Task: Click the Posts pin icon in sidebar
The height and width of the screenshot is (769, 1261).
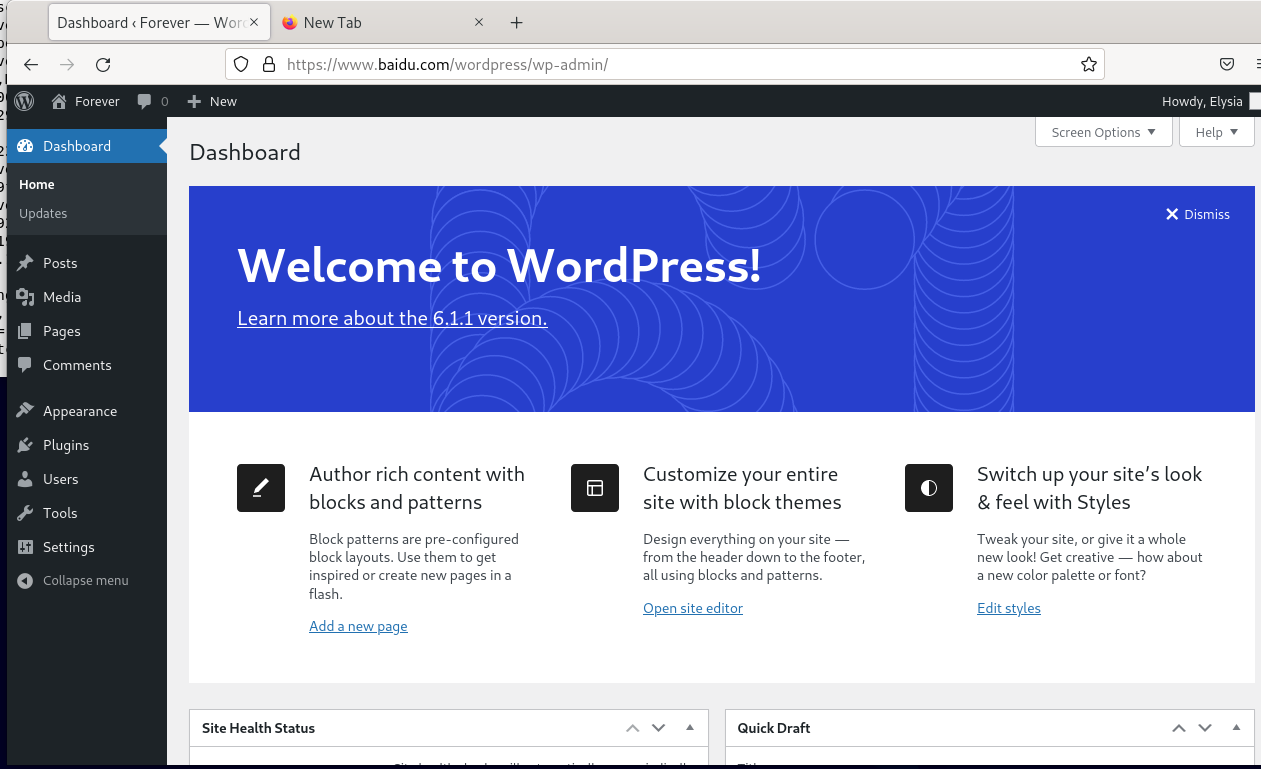Action: [x=25, y=263]
